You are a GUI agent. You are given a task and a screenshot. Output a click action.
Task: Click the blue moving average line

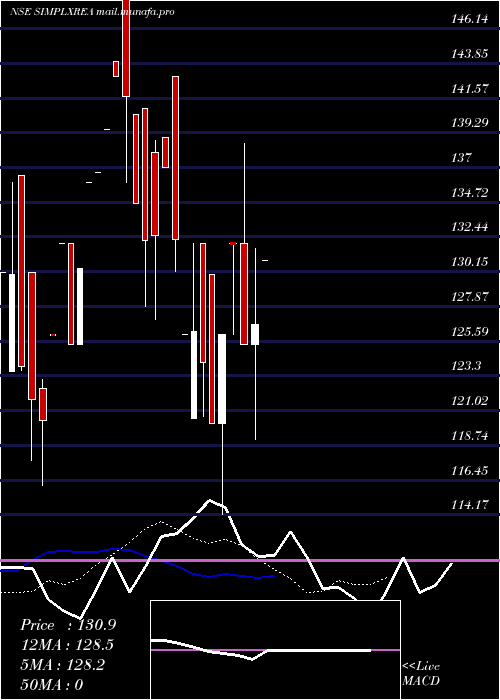[138, 563]
